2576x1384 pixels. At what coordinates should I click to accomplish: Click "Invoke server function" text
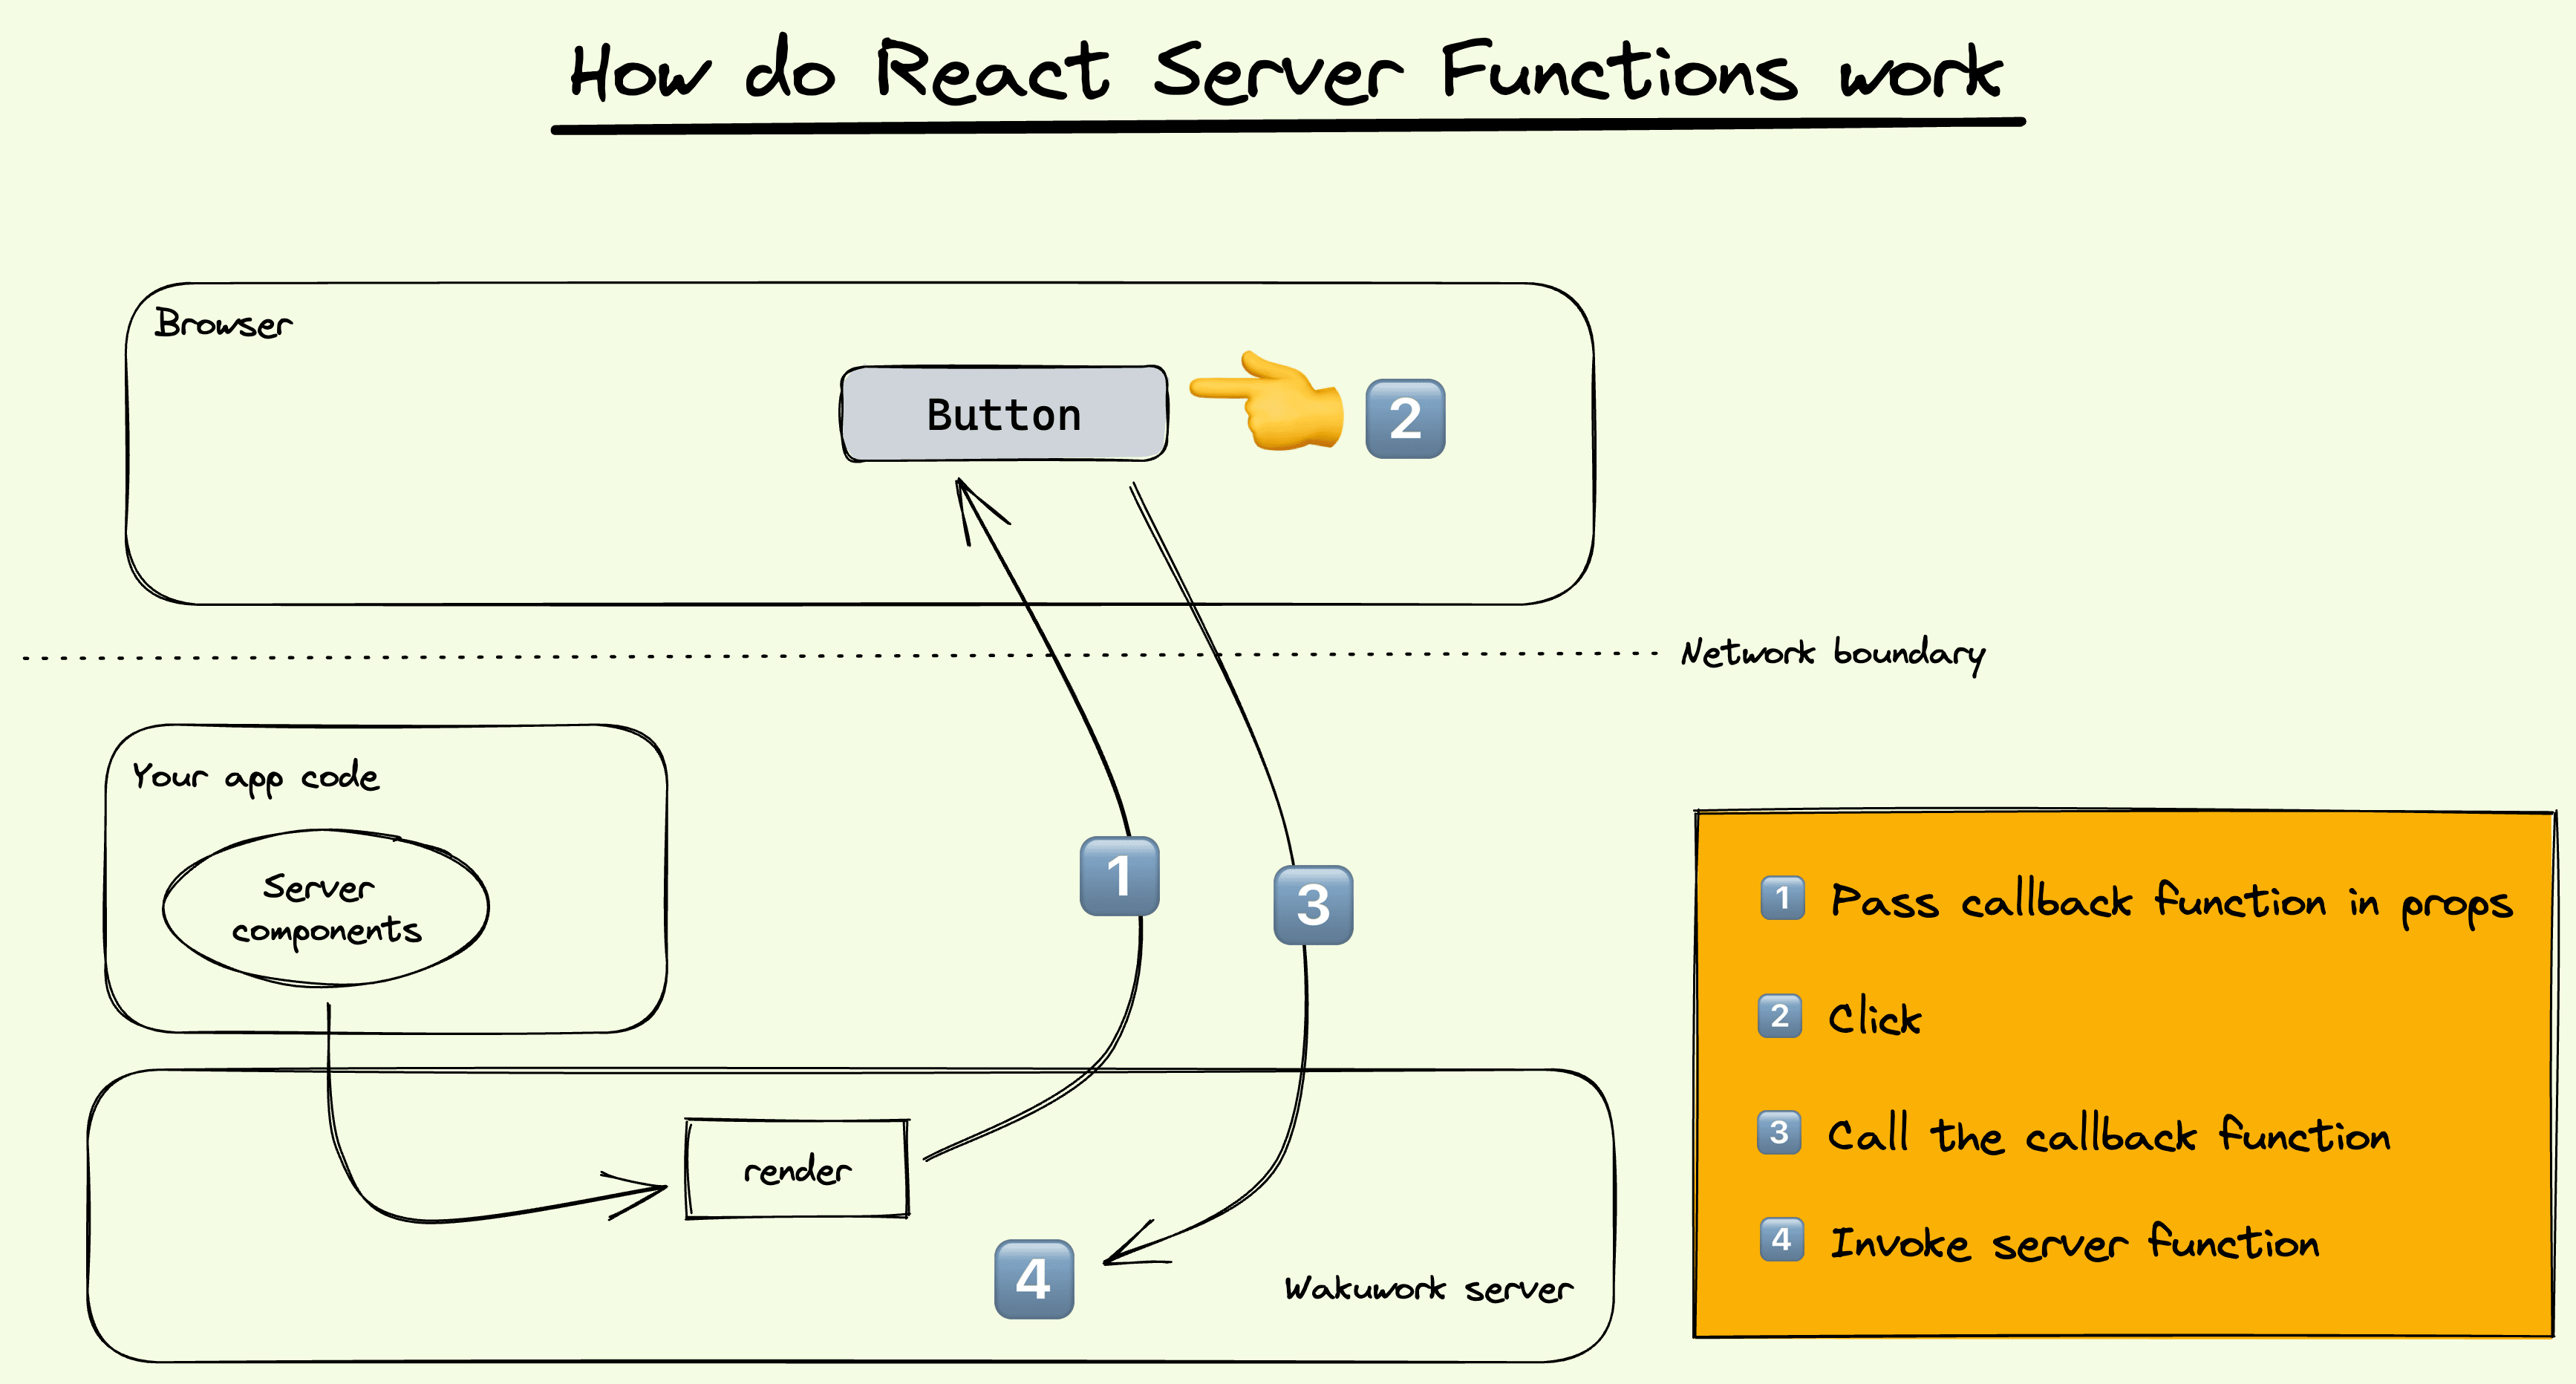click(2075, 1243)
